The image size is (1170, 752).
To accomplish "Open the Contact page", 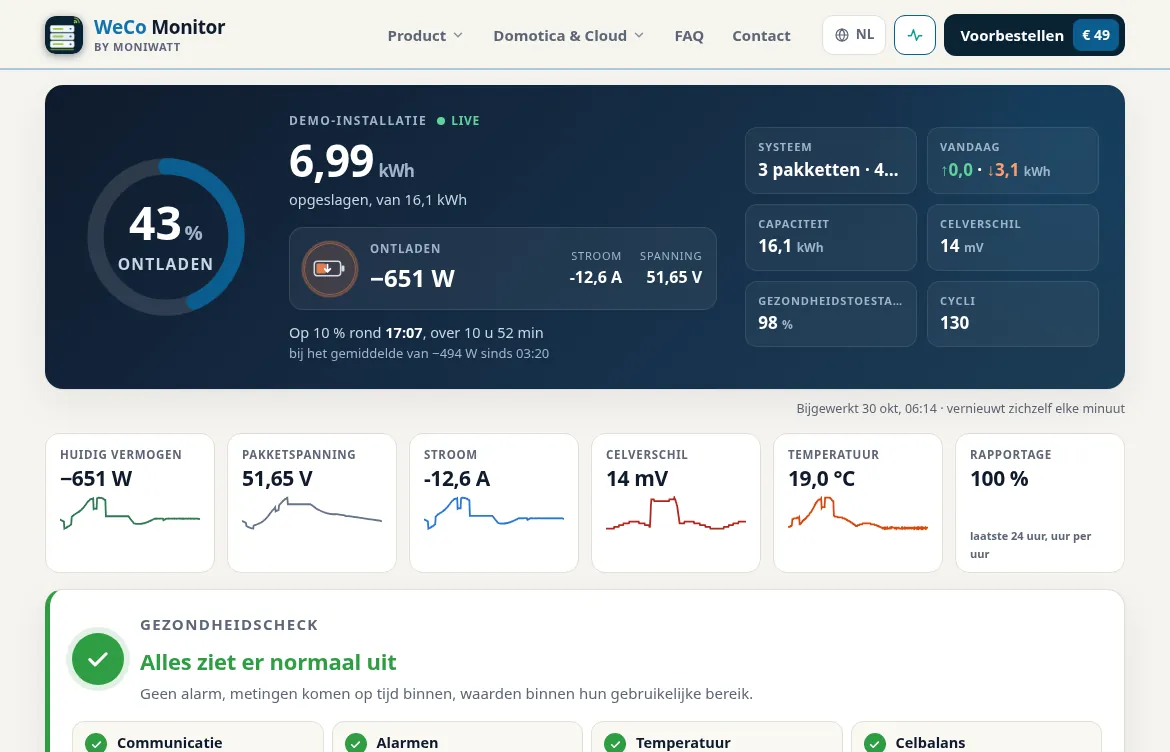I will click(x=761, y=35).
